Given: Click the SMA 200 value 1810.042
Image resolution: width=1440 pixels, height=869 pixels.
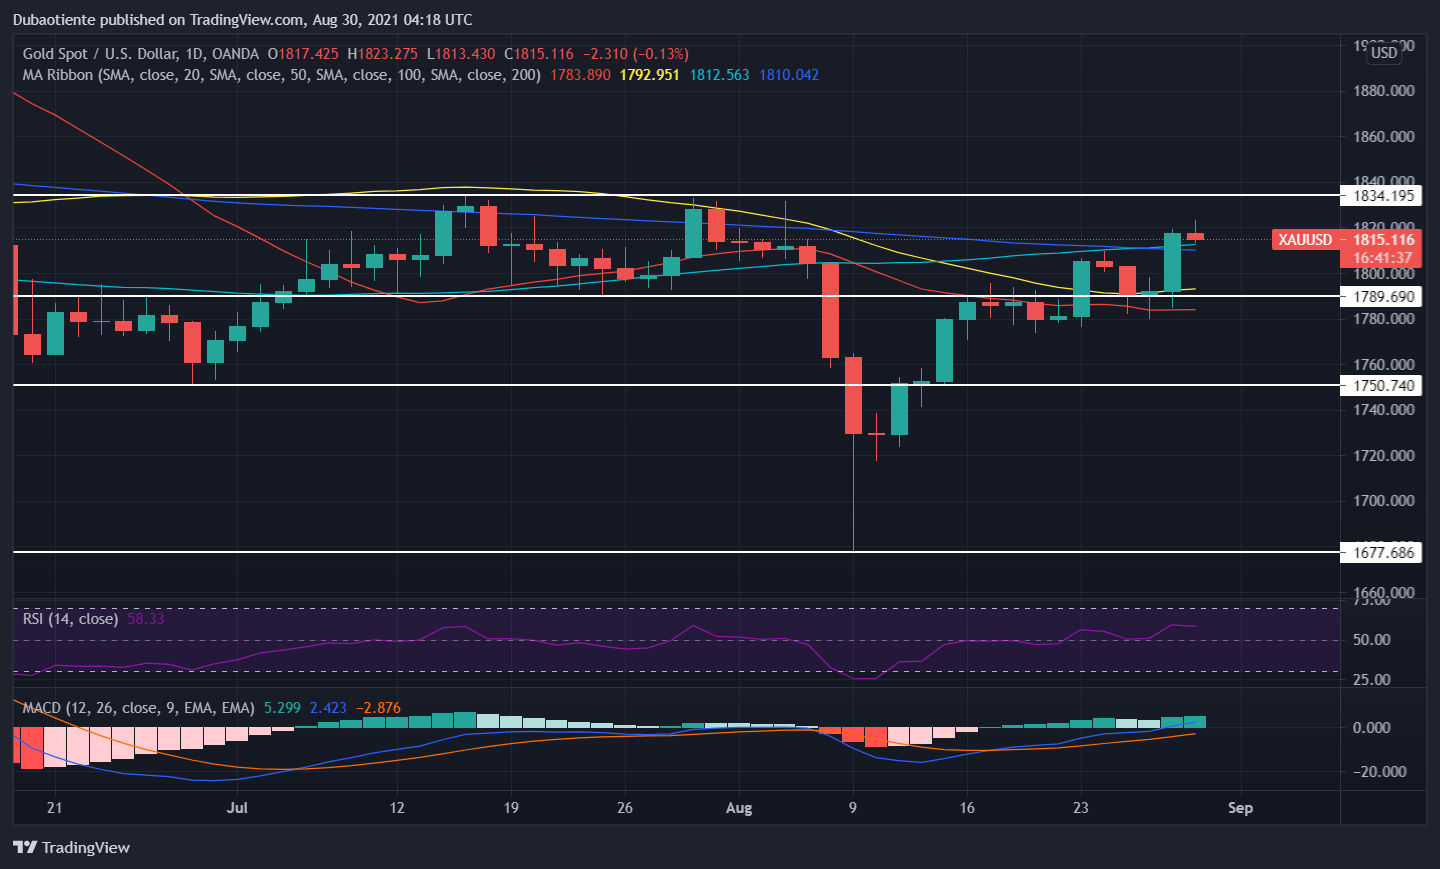Looking at the screenshot, I should (x=789, y=75).
